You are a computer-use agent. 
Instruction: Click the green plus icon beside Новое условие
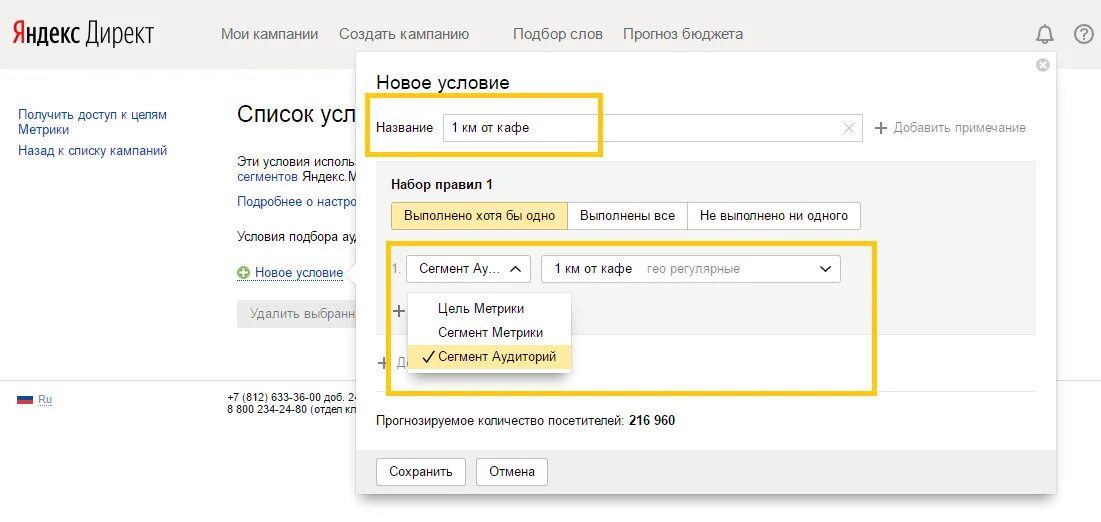244,273
